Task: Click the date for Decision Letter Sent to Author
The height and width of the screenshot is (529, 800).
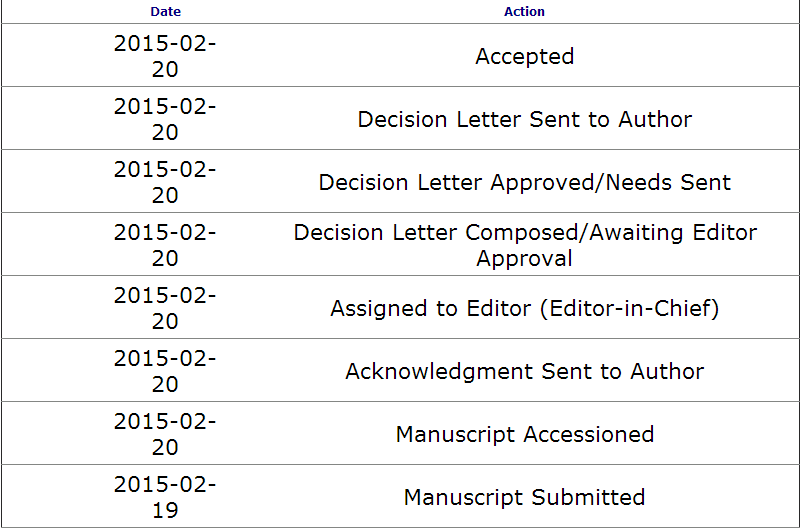Action: [x=165, y=119]
